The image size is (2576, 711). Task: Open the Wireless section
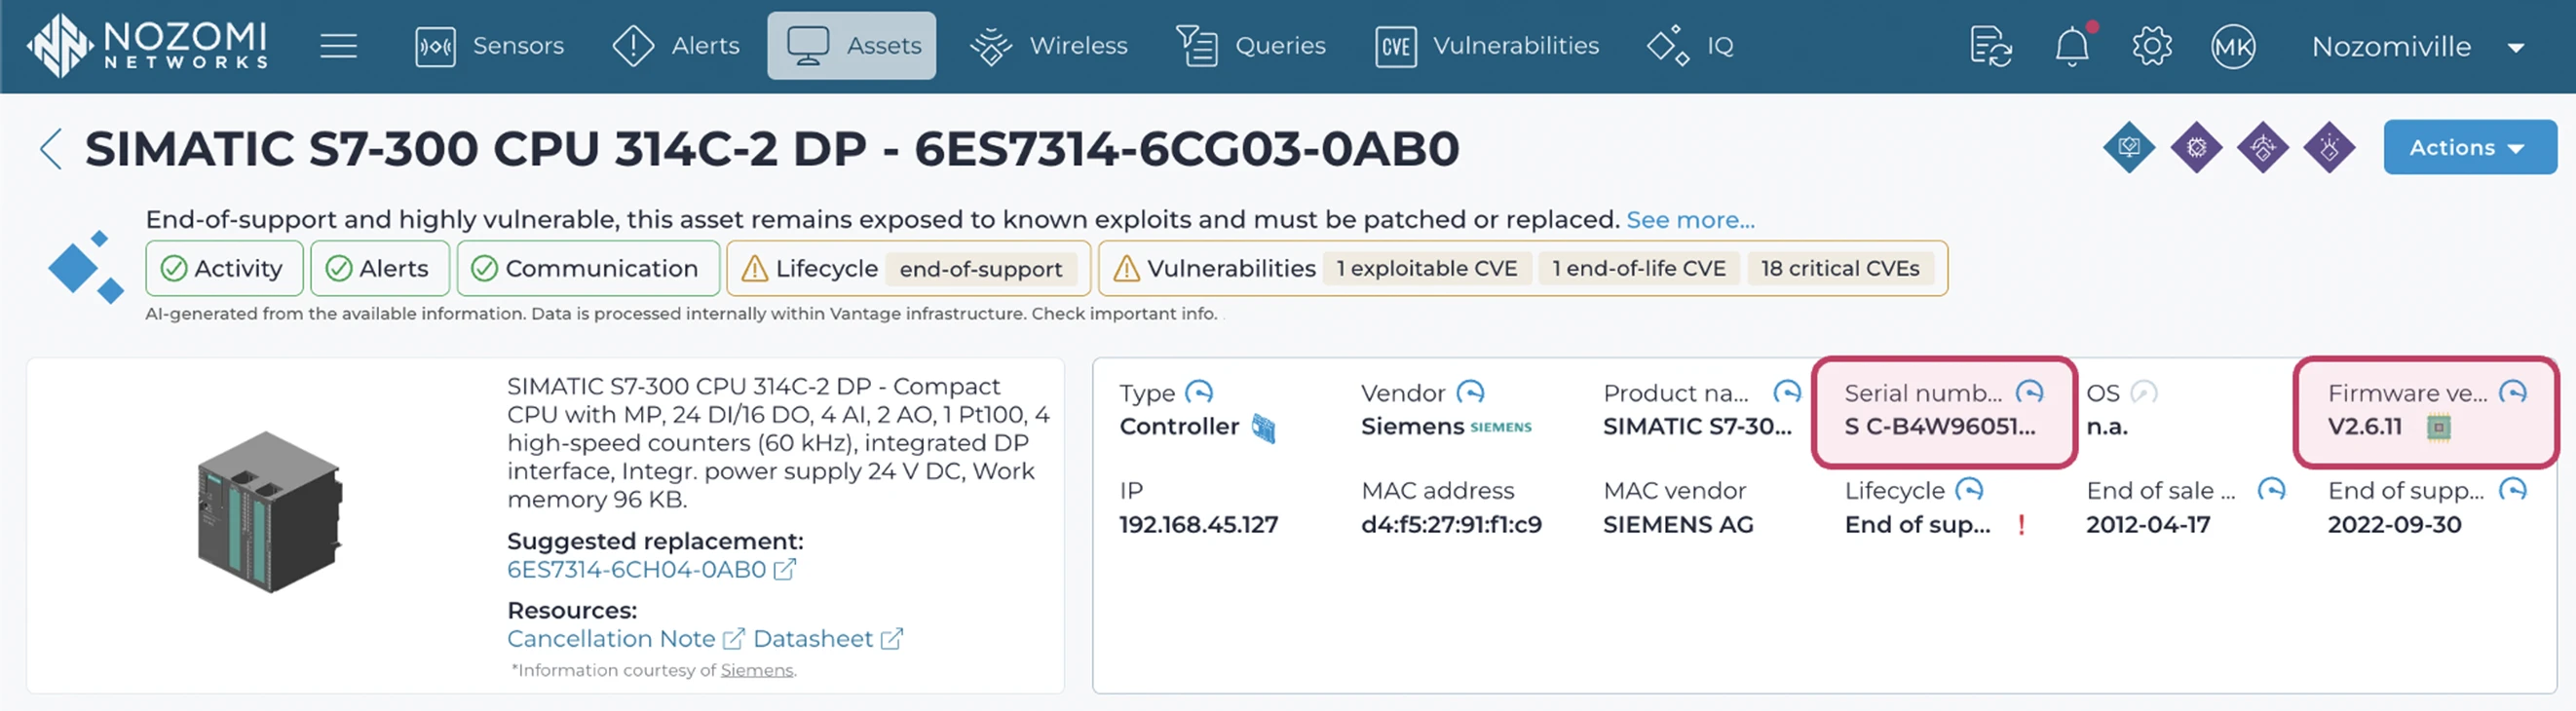(x=1049, y=46)
